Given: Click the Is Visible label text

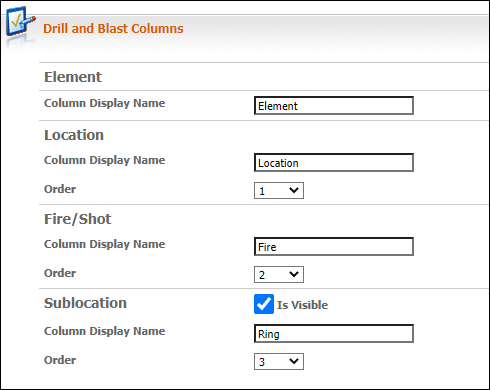Looking at the screenshot, I should coord(302,305).
